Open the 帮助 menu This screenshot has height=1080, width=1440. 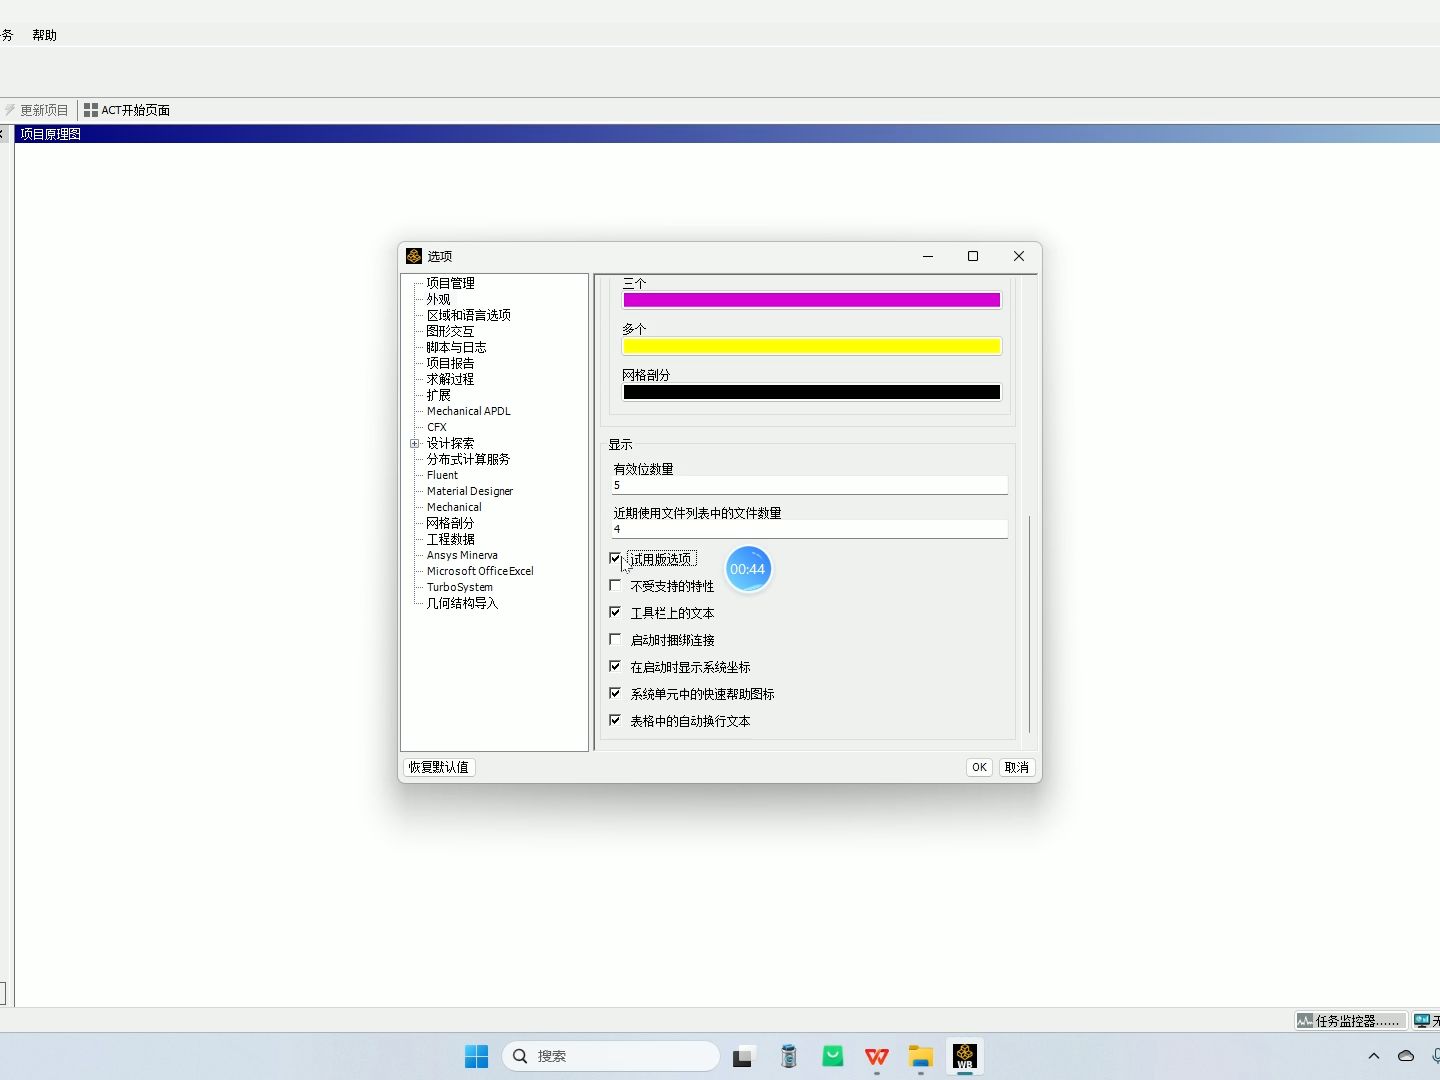pos(44,35)
